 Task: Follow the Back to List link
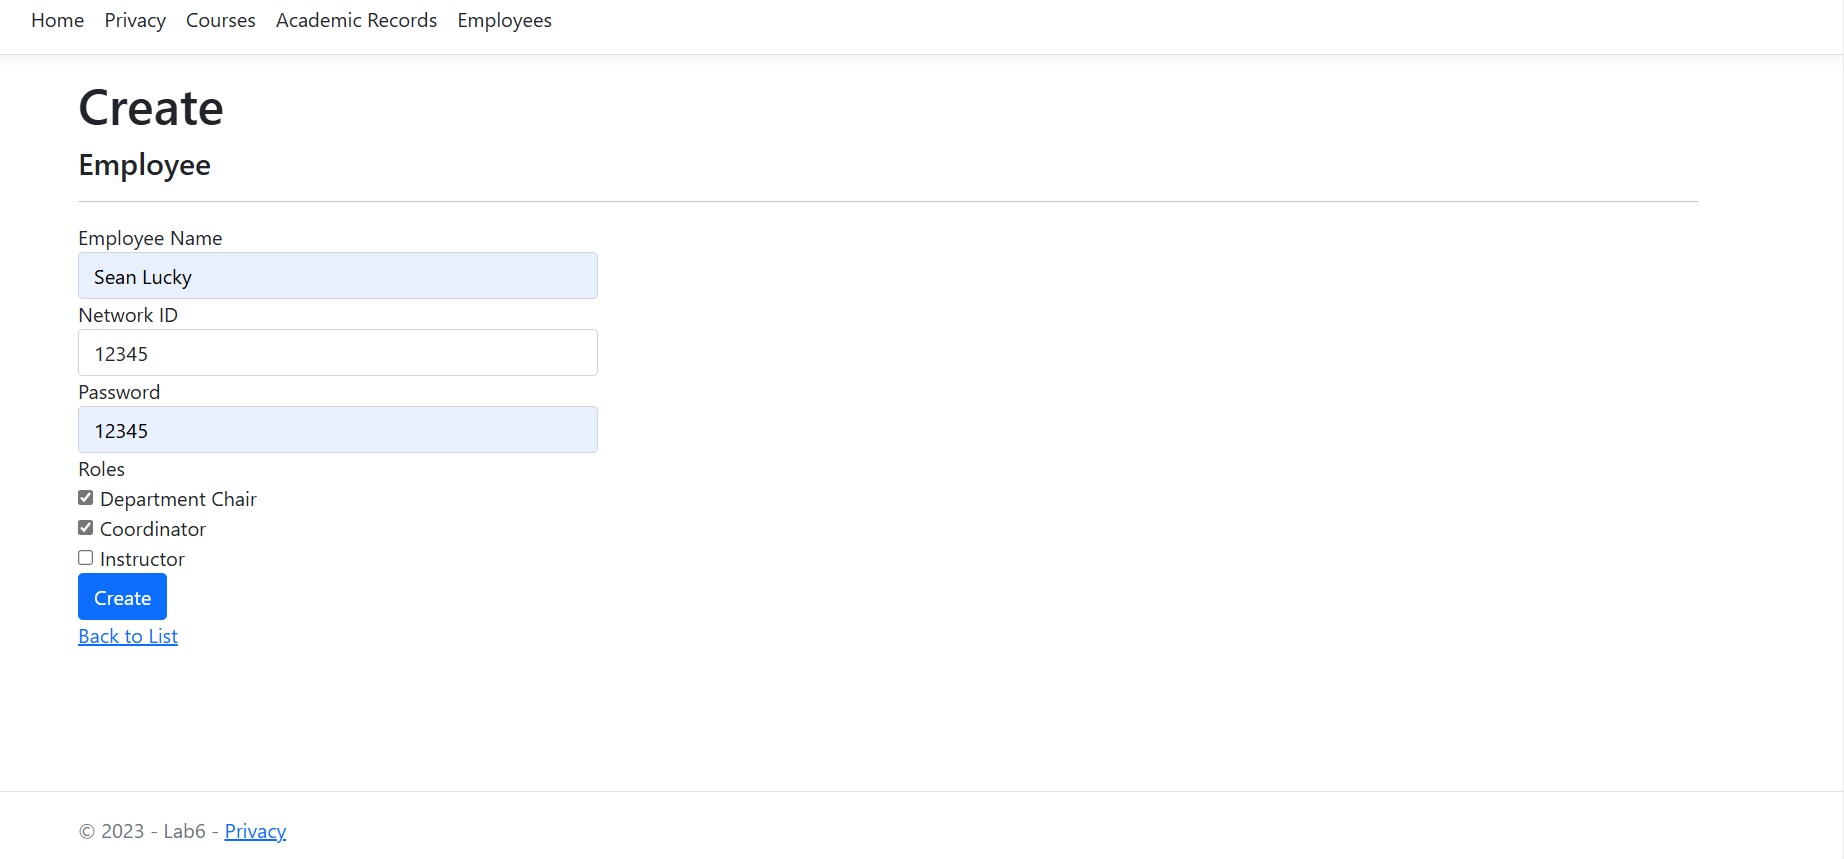pos(128,636)
